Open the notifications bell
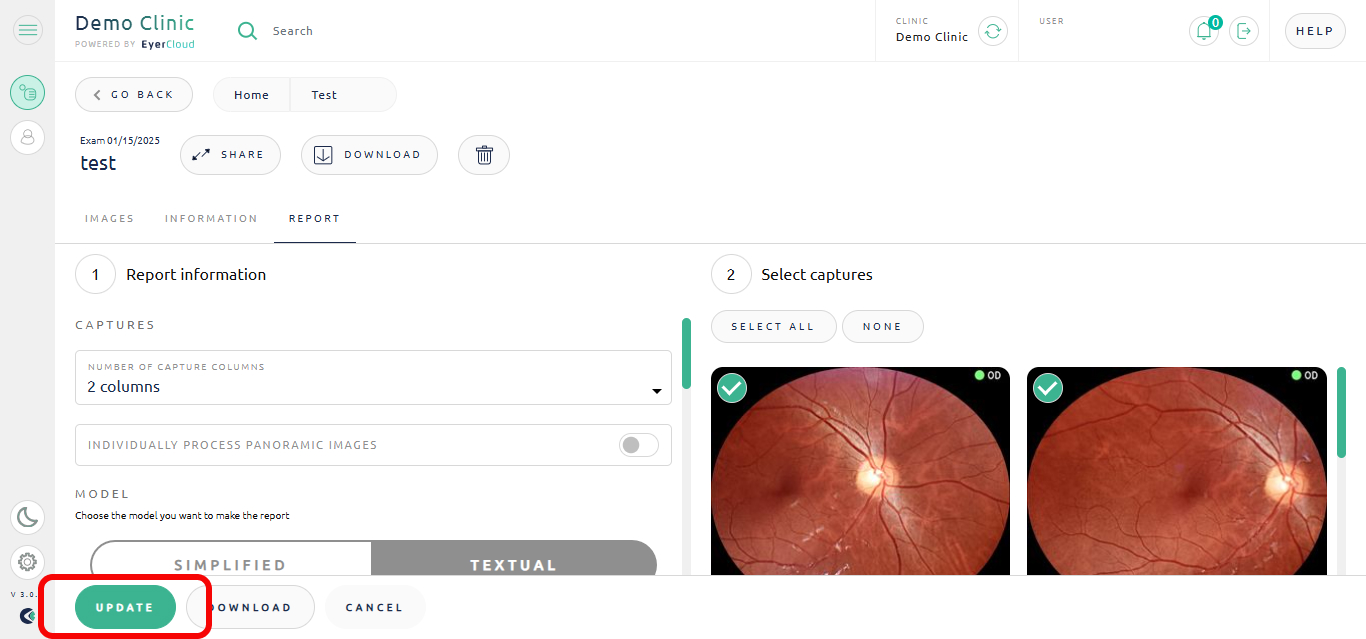 point(1204,31)
